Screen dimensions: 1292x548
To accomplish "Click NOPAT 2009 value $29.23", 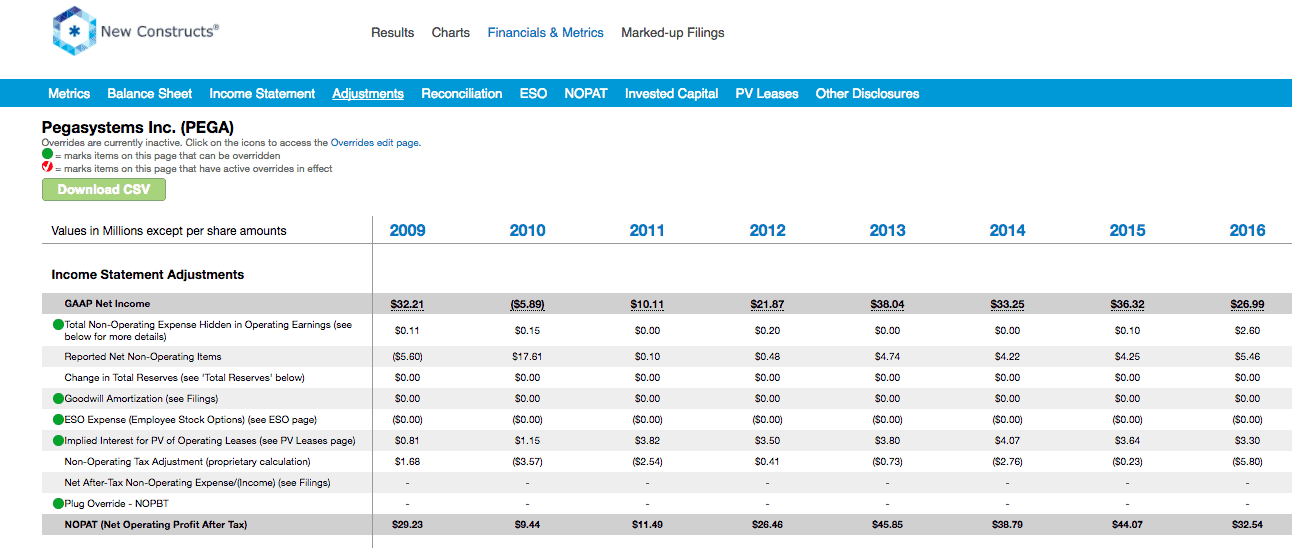I will [x=407, y=525].
